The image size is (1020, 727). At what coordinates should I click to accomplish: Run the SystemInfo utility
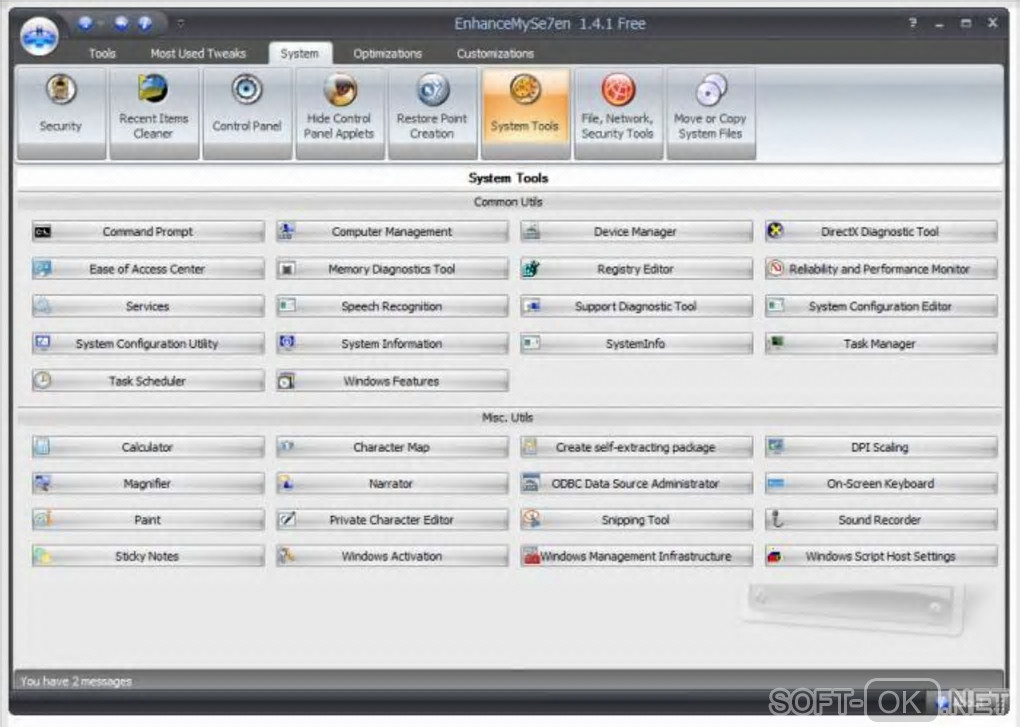click(x=636, y=343)
